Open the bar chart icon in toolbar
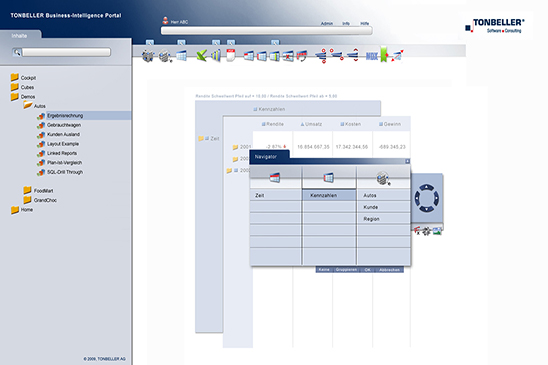The height and width of the screenshot is (365, 548). pos(216,56)
